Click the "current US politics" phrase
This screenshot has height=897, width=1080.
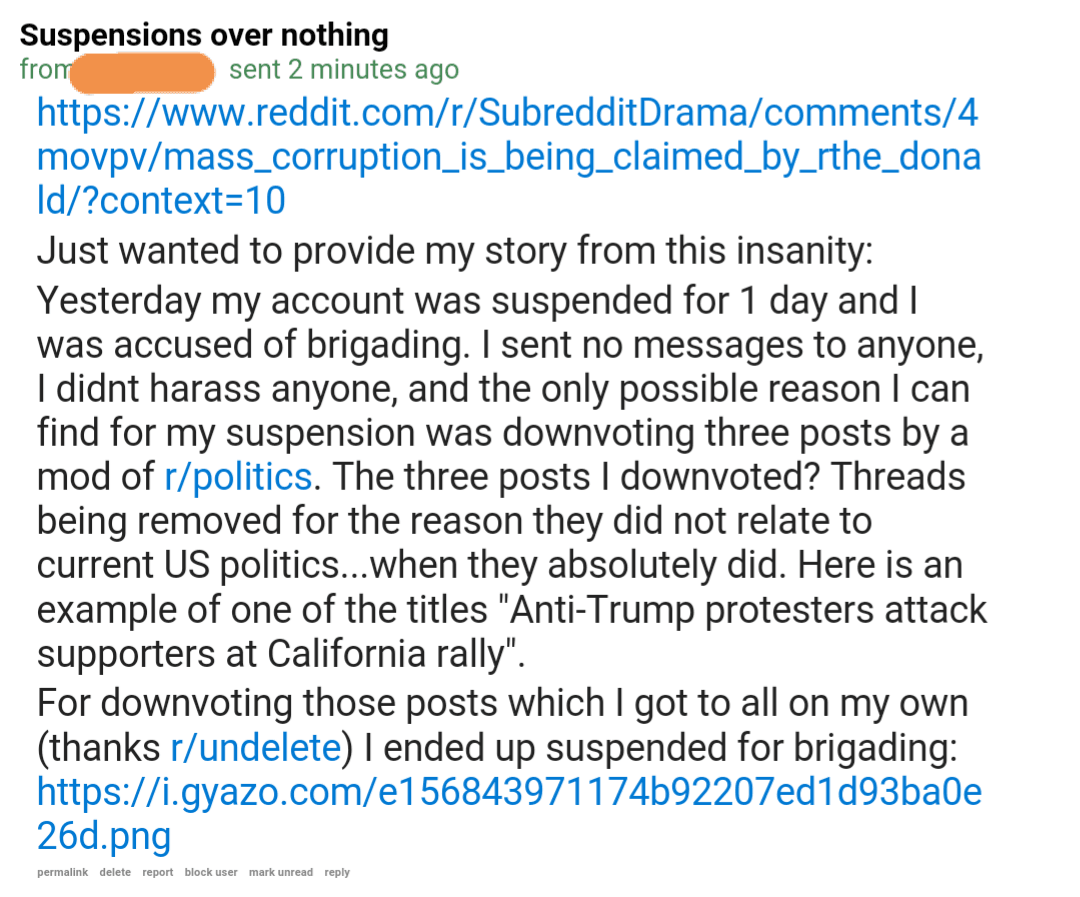[188, 566]
